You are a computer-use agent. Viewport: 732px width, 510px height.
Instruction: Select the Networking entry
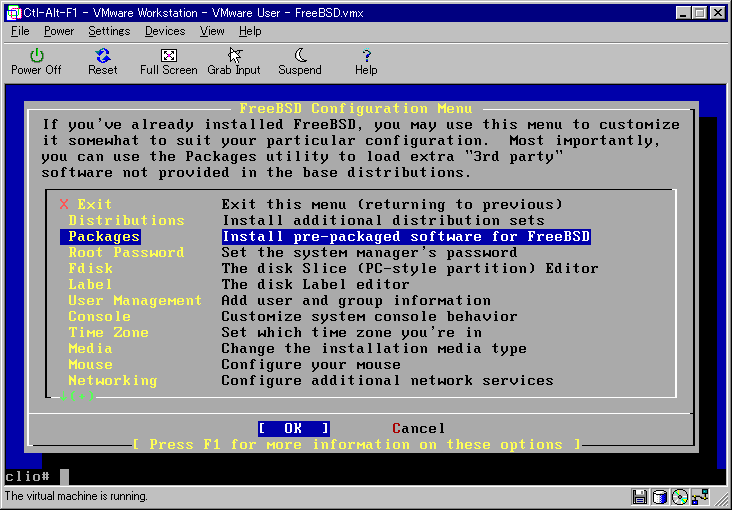[113, 381]
